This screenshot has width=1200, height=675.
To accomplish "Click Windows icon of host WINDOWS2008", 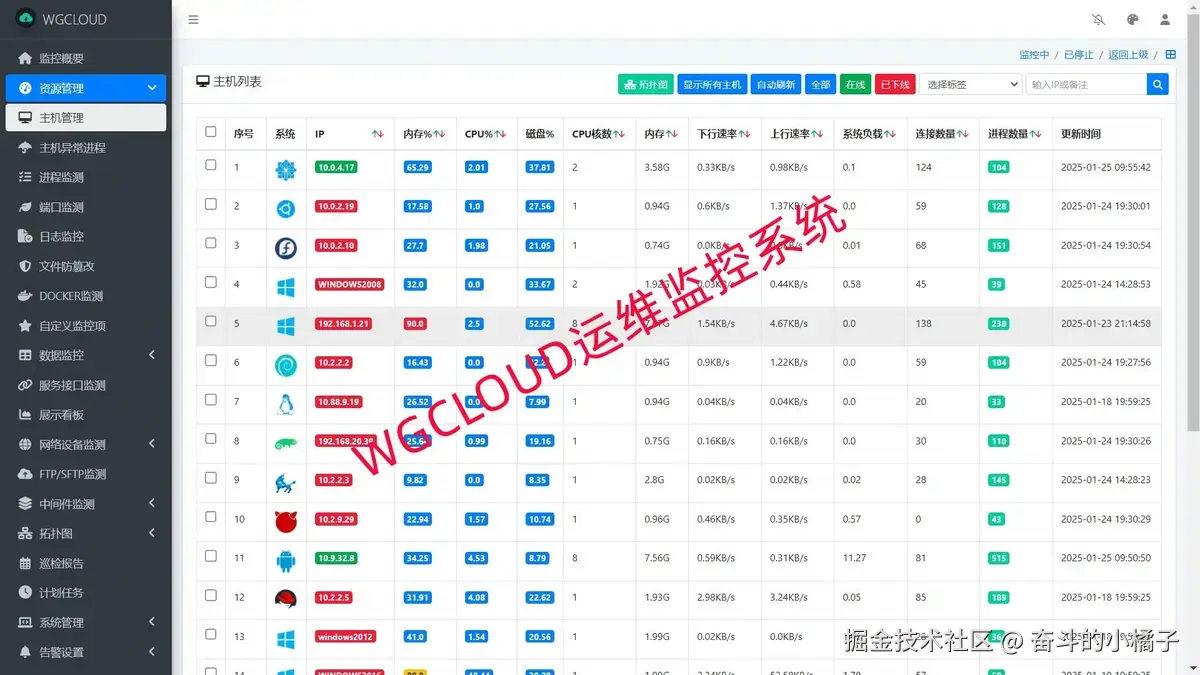I will [x=285, y=287].
